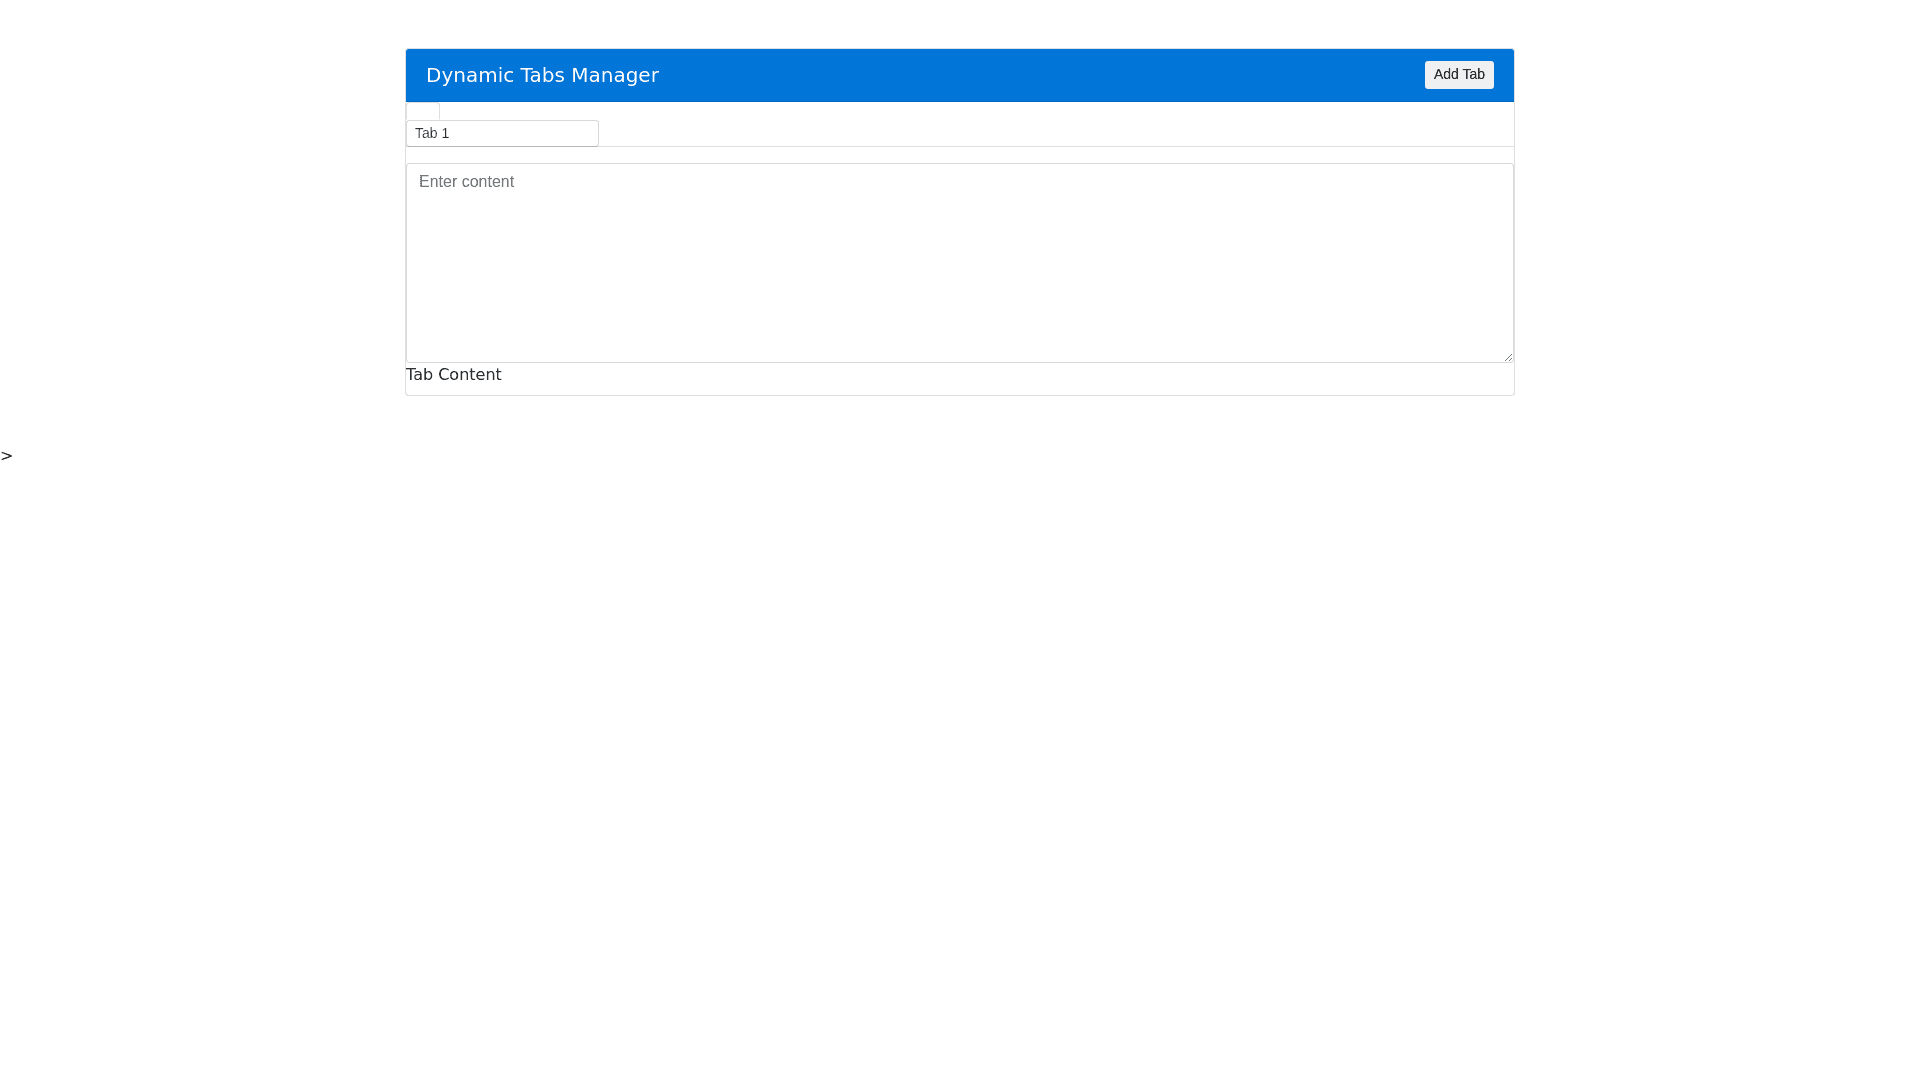This screenshot has height=1080, width=1920.
Task: Click the bottom edge of the content textarea
Action: [x=959, y=361]
